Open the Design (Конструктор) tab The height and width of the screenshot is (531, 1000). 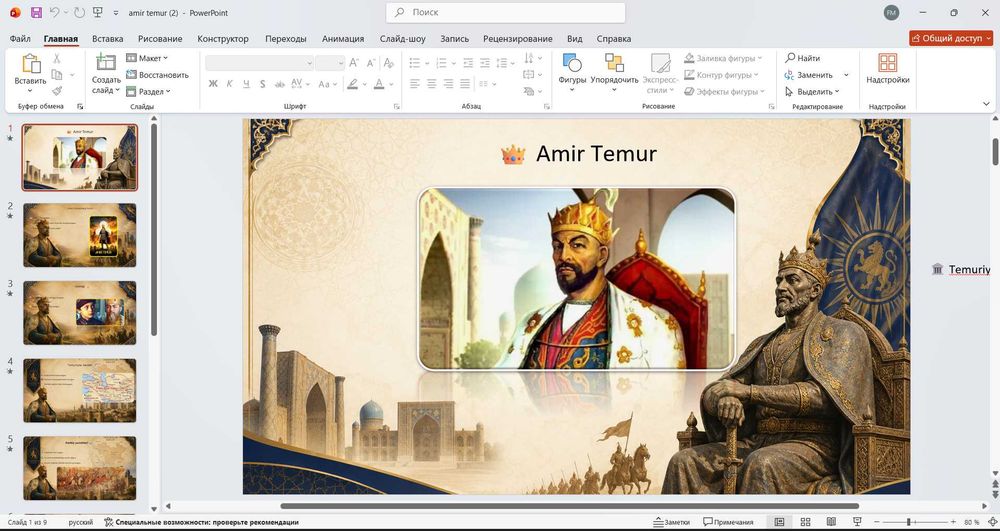click(223, 38)
